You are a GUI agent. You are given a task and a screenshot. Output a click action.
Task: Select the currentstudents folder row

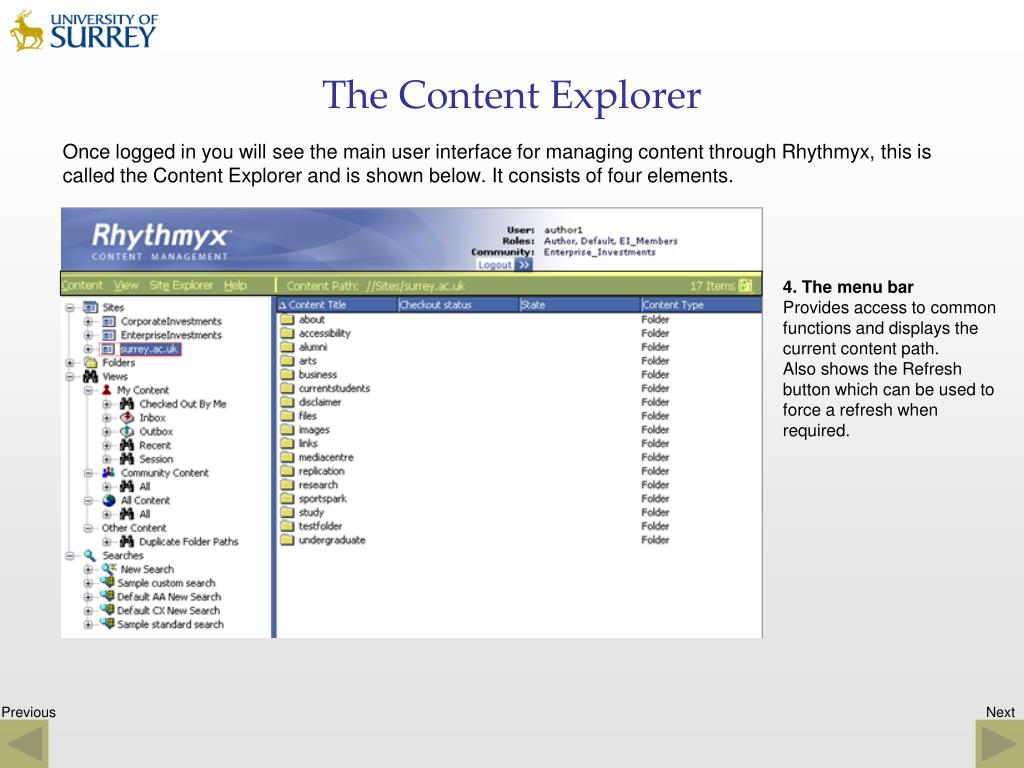pyautogui.click(x=519, y=388)
